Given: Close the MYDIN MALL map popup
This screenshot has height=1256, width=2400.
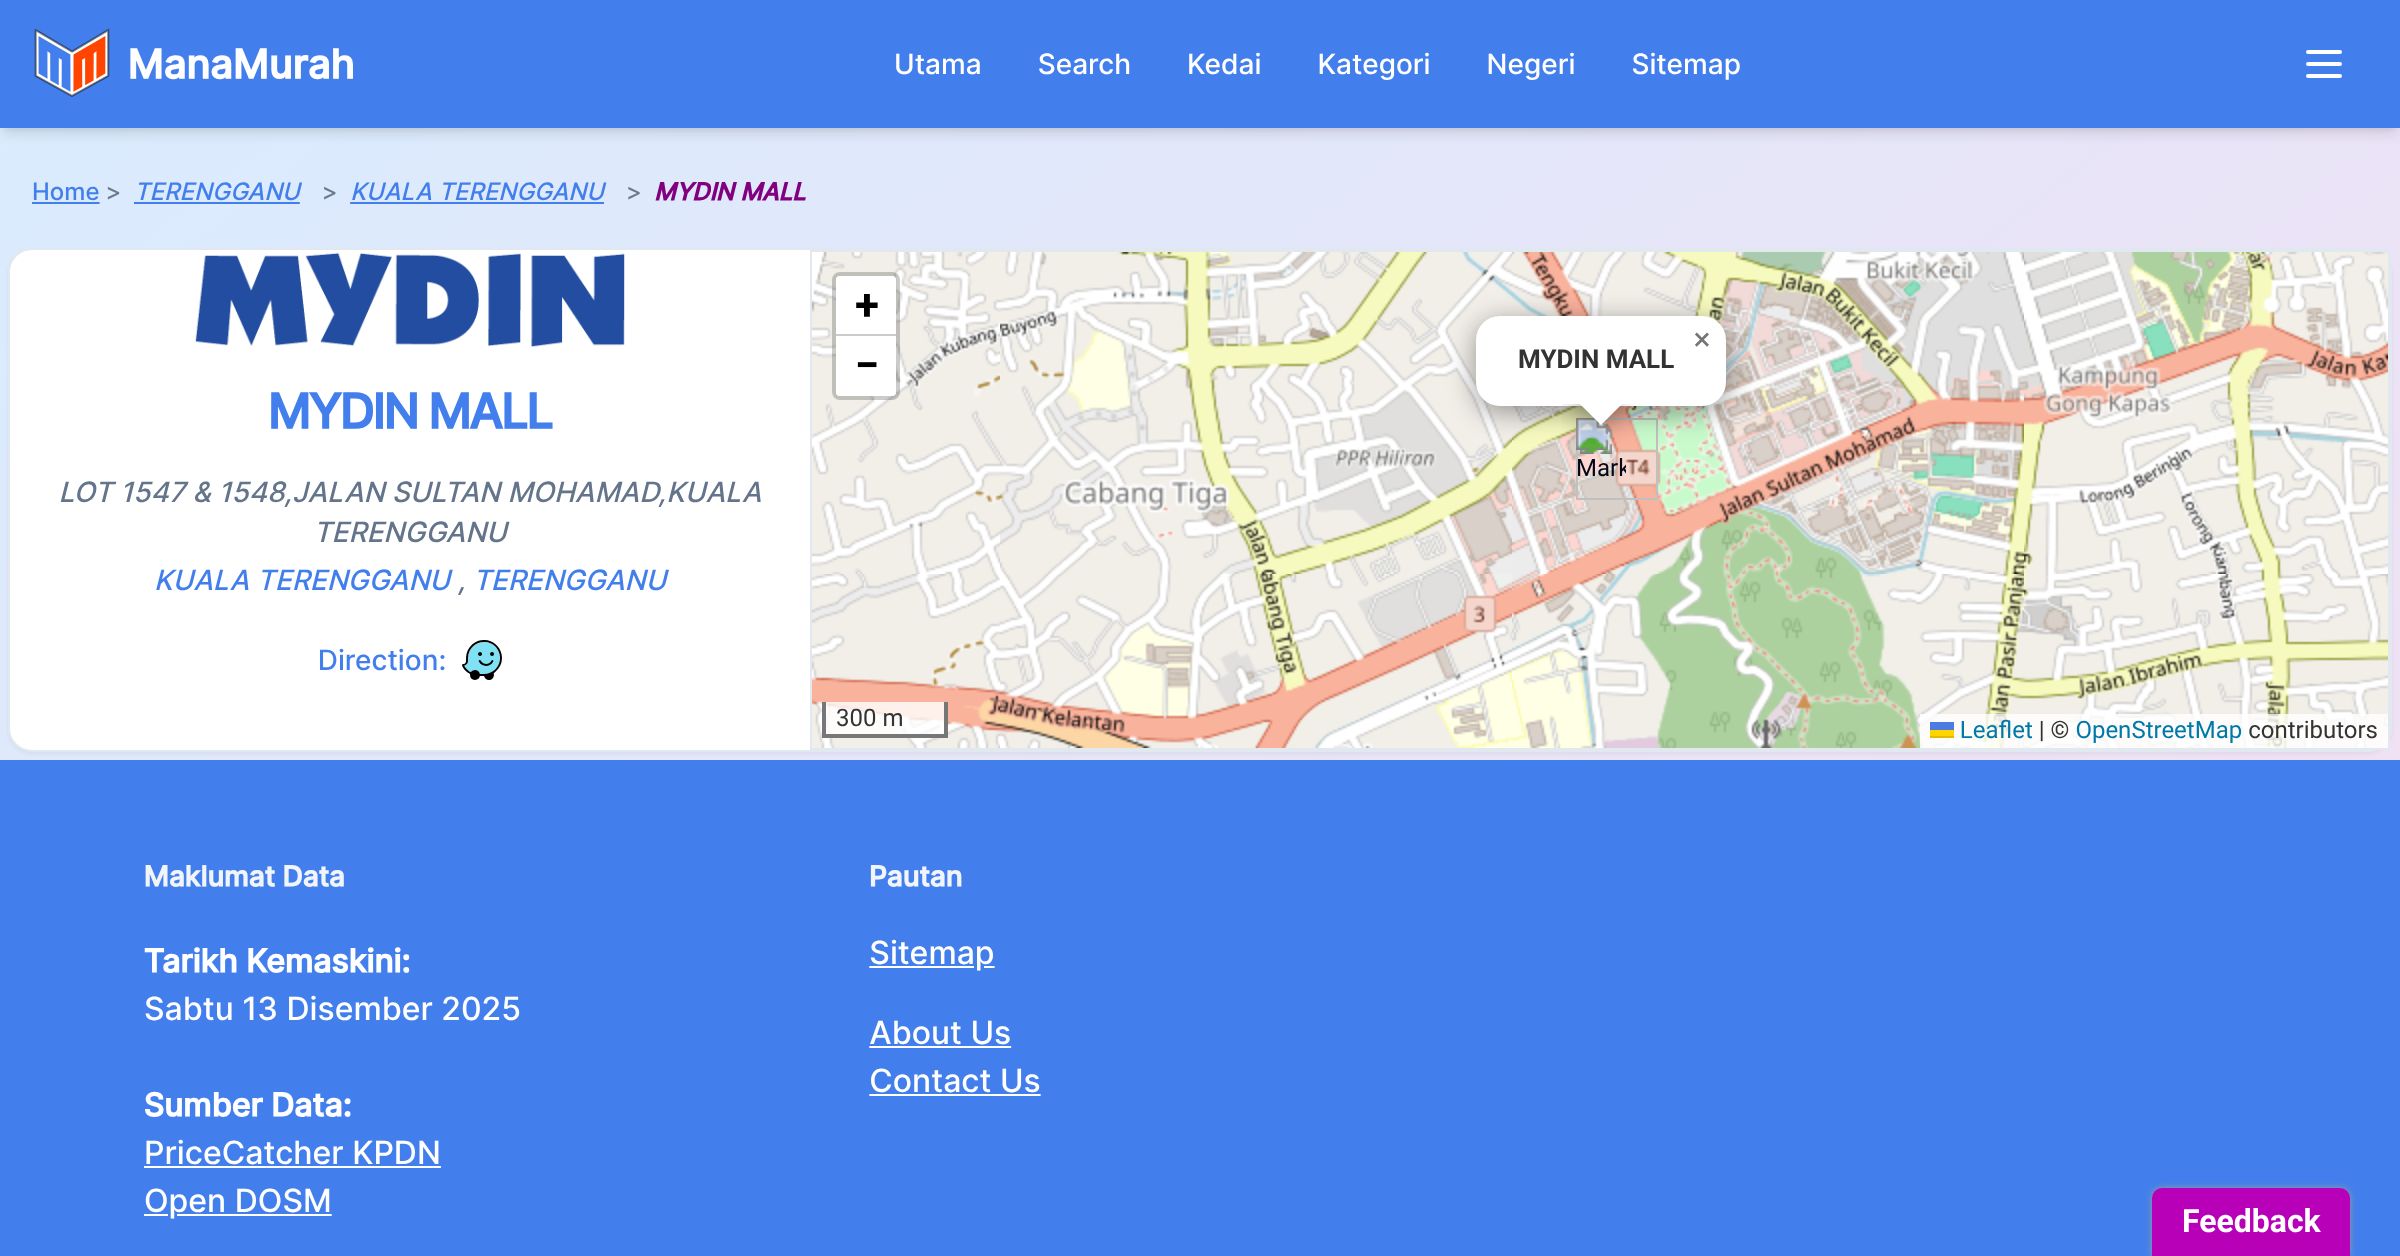Looking at the screenshot, I should coord(1701,340).
